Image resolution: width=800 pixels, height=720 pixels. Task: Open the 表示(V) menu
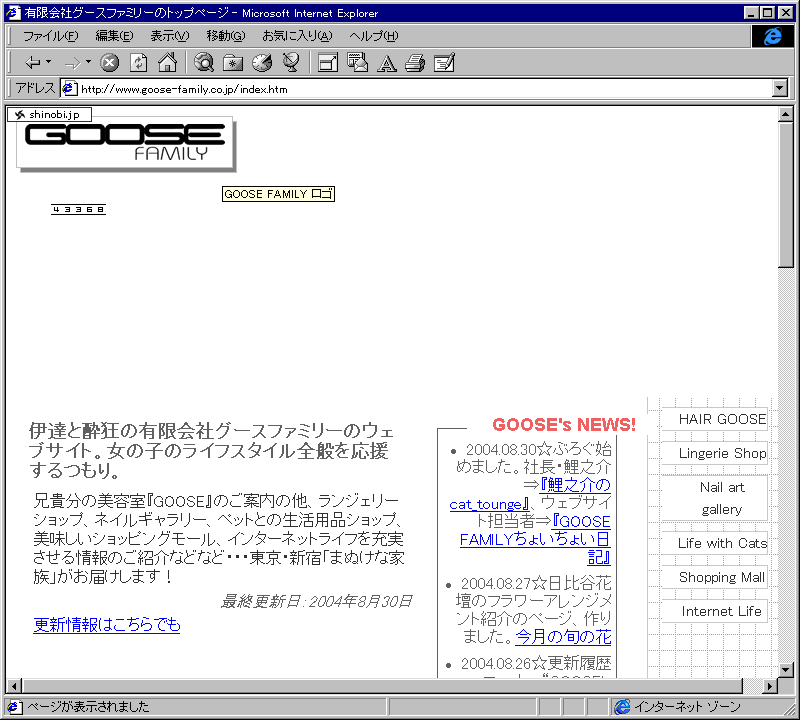point(169,36)
